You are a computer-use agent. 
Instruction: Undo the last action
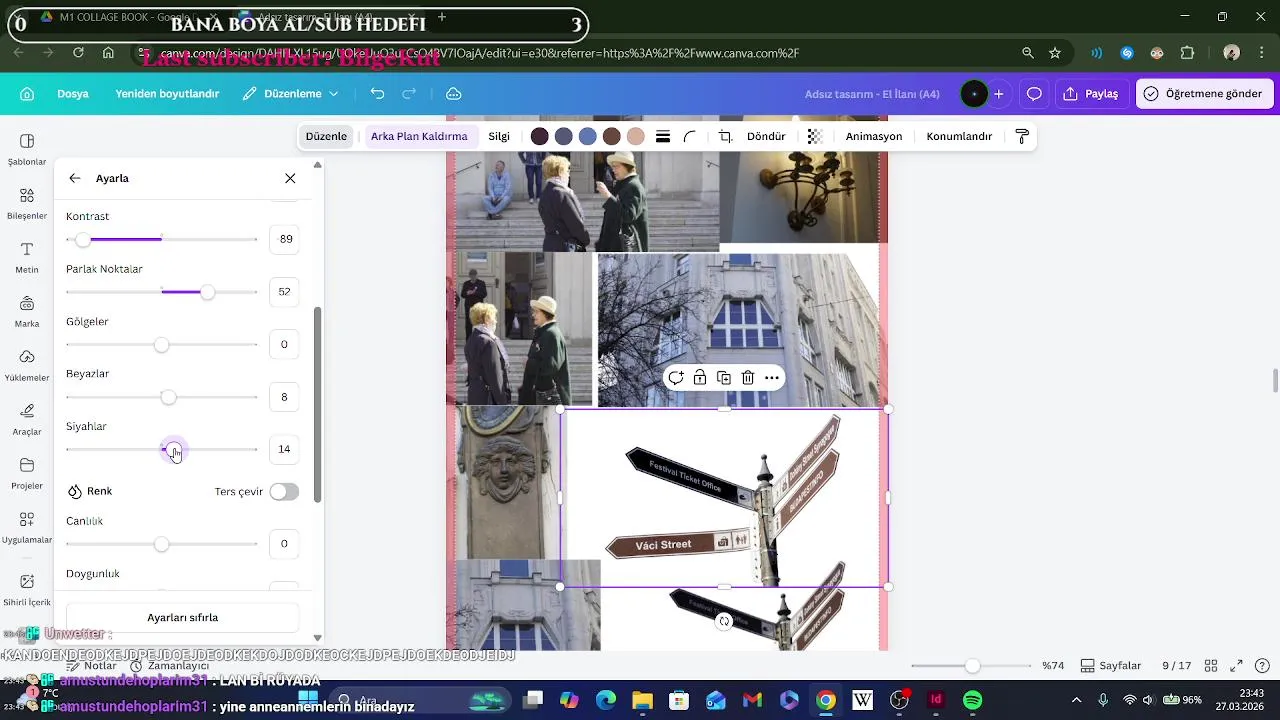point(377,94)
